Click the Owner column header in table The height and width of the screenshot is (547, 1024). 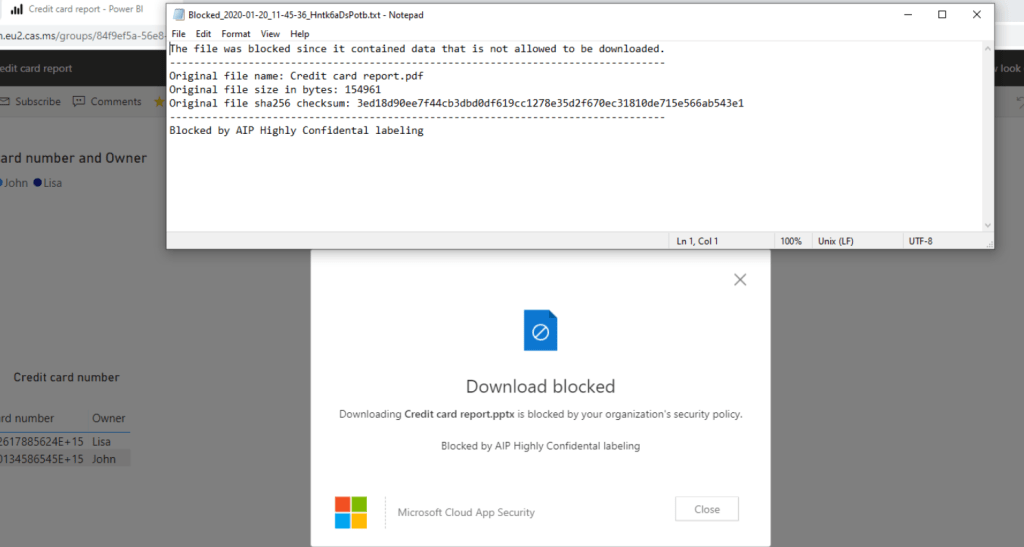109,418
